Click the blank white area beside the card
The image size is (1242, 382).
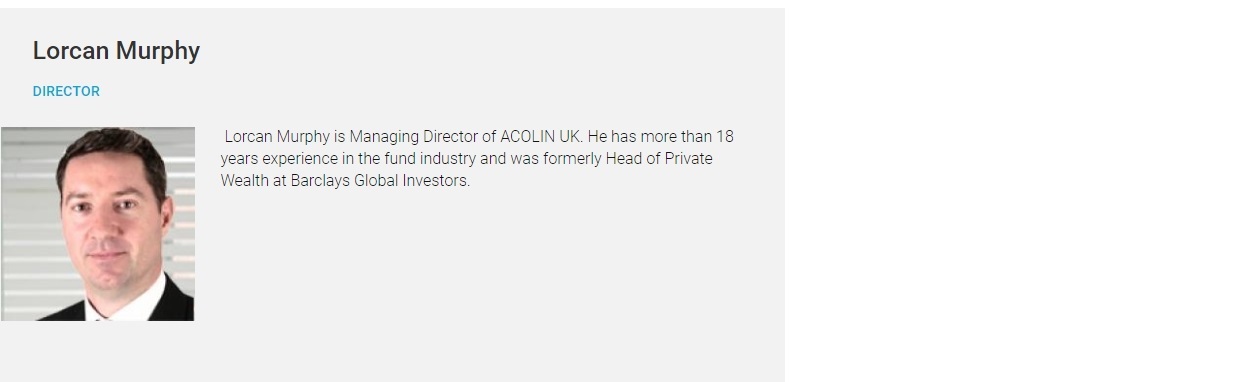pyautogui.click(x=1012, y=190)
